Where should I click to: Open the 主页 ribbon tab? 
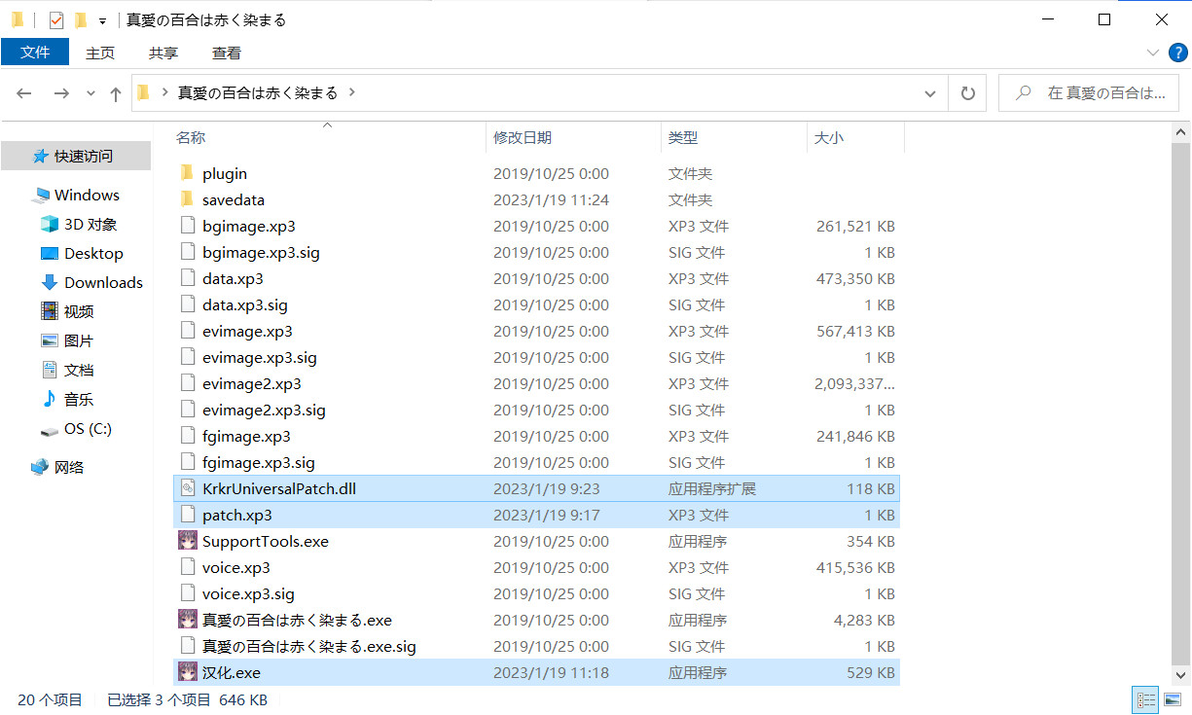click(100, 53)
